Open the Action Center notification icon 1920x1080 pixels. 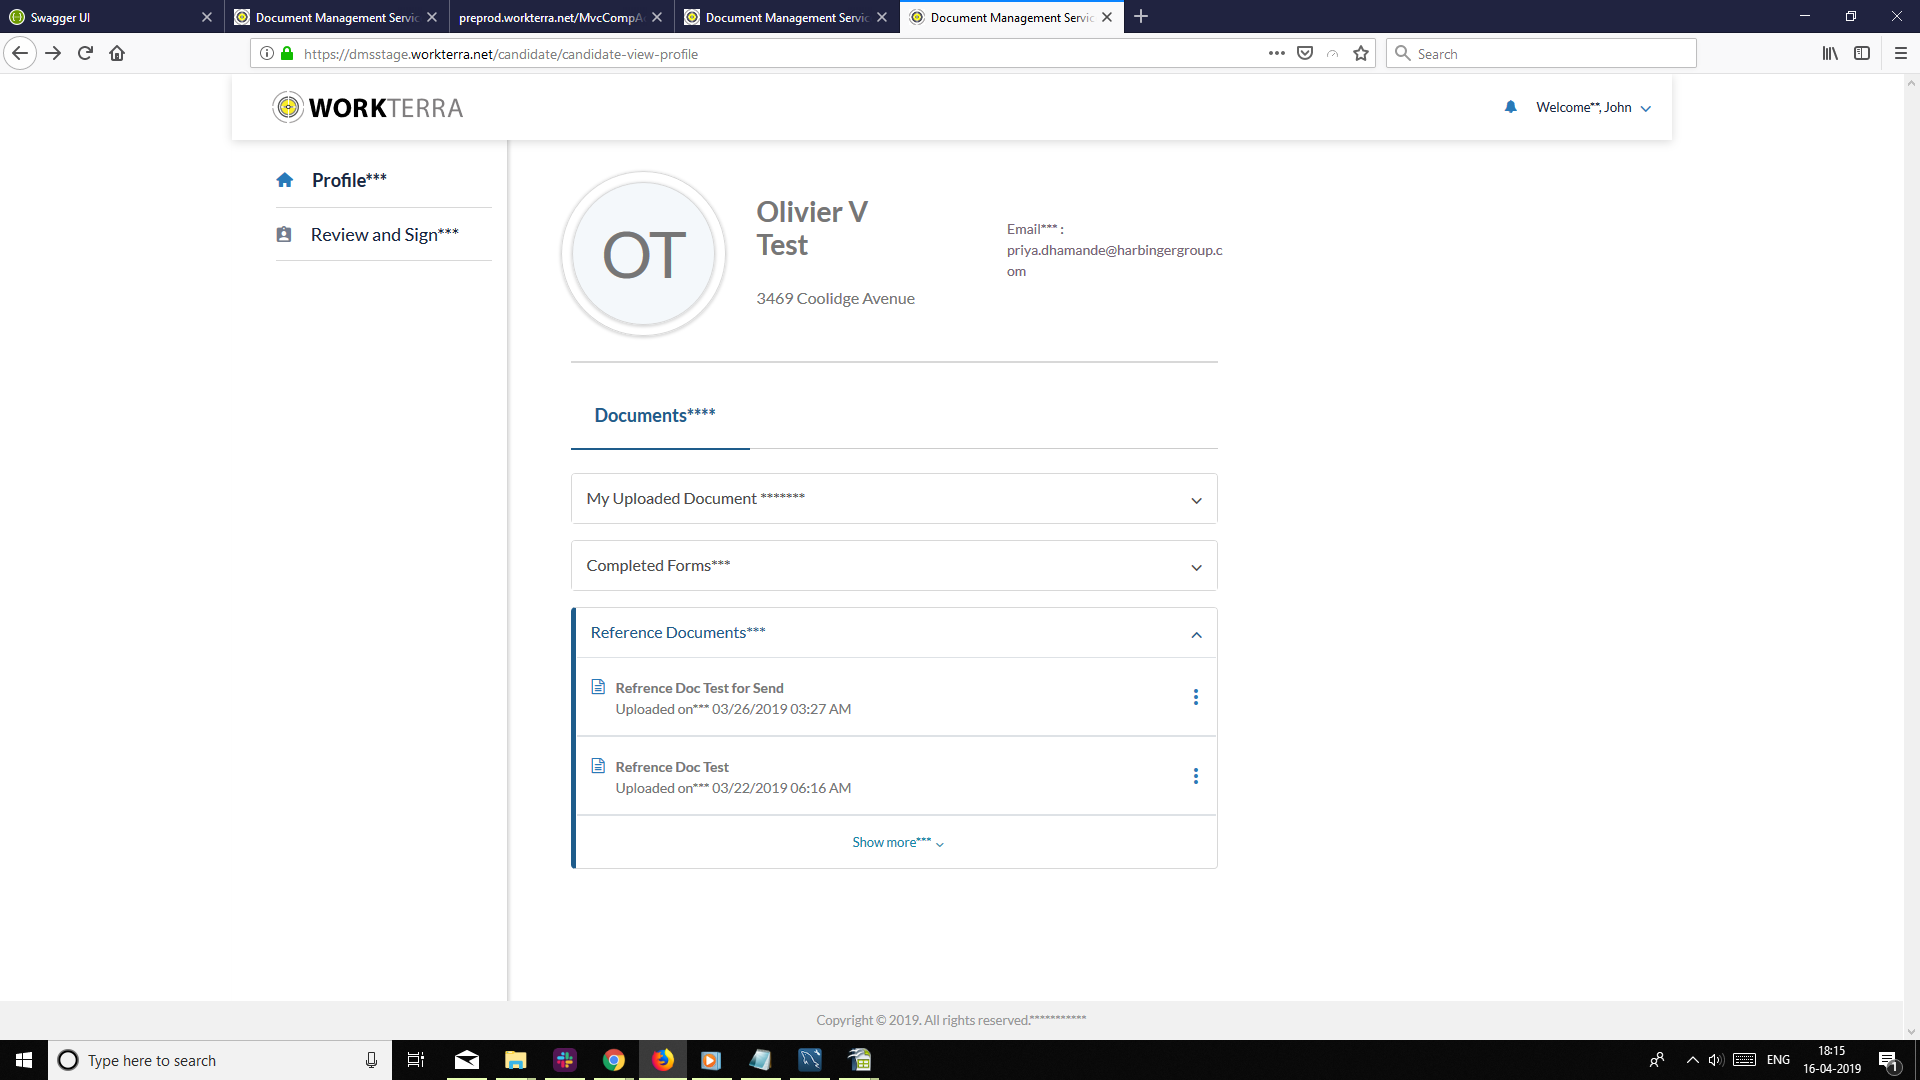point(1888,1060)
